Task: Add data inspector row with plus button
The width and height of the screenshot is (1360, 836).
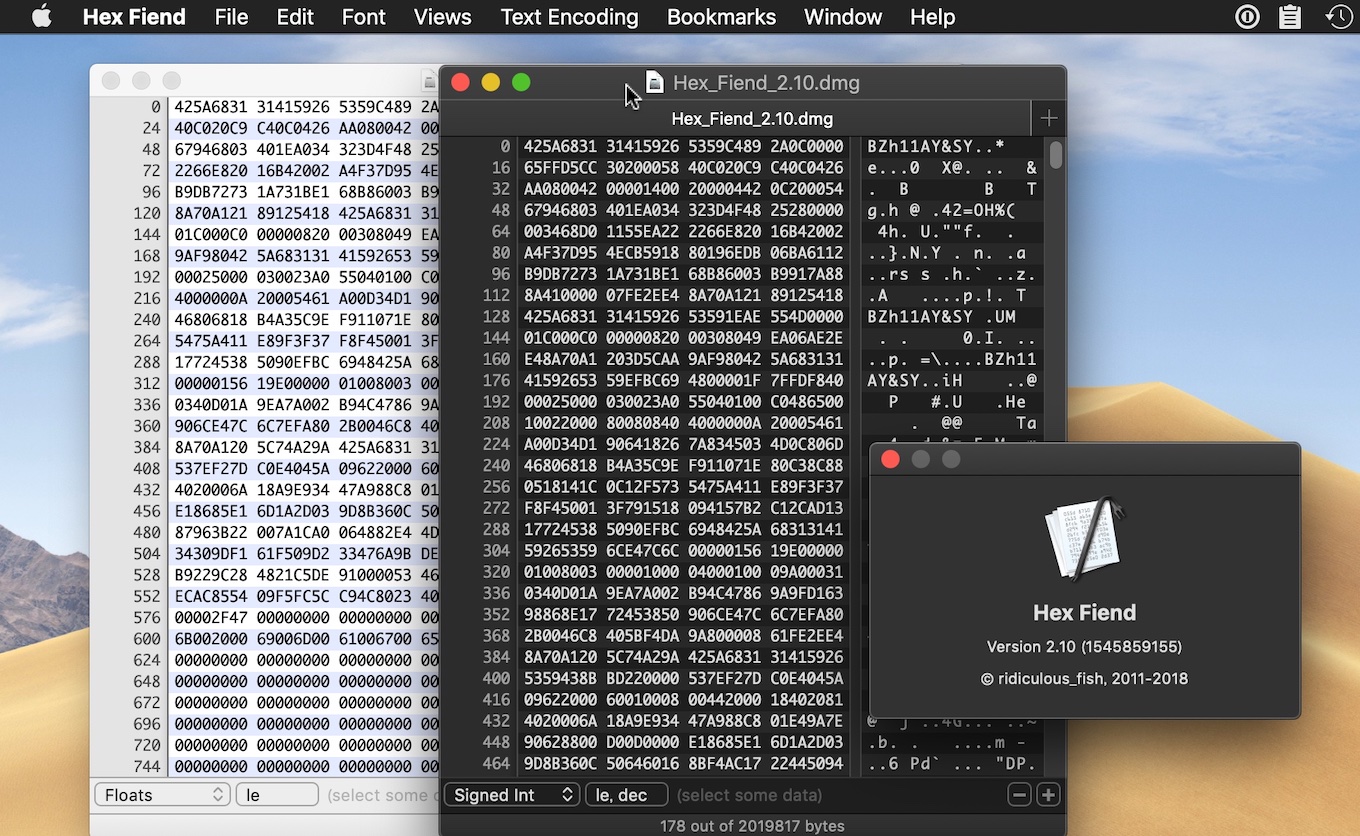Action: [x=1048, y=795]
